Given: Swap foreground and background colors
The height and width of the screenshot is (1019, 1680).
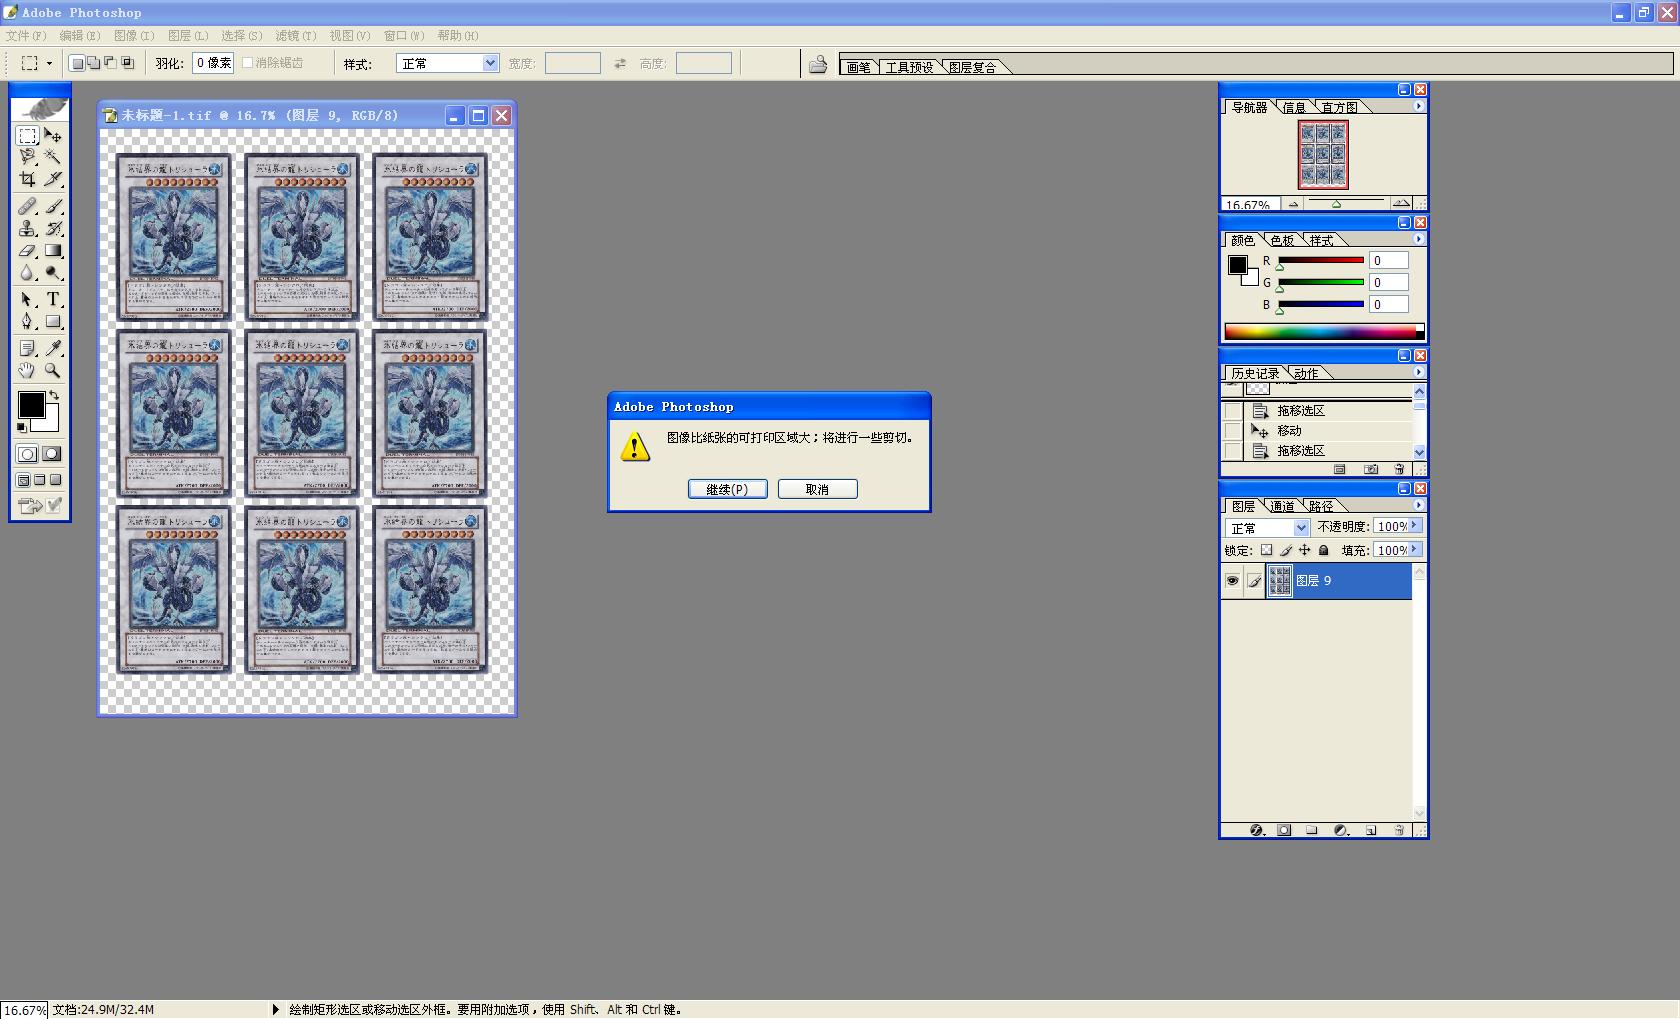Looking at the screenshot, I should 54,395.
